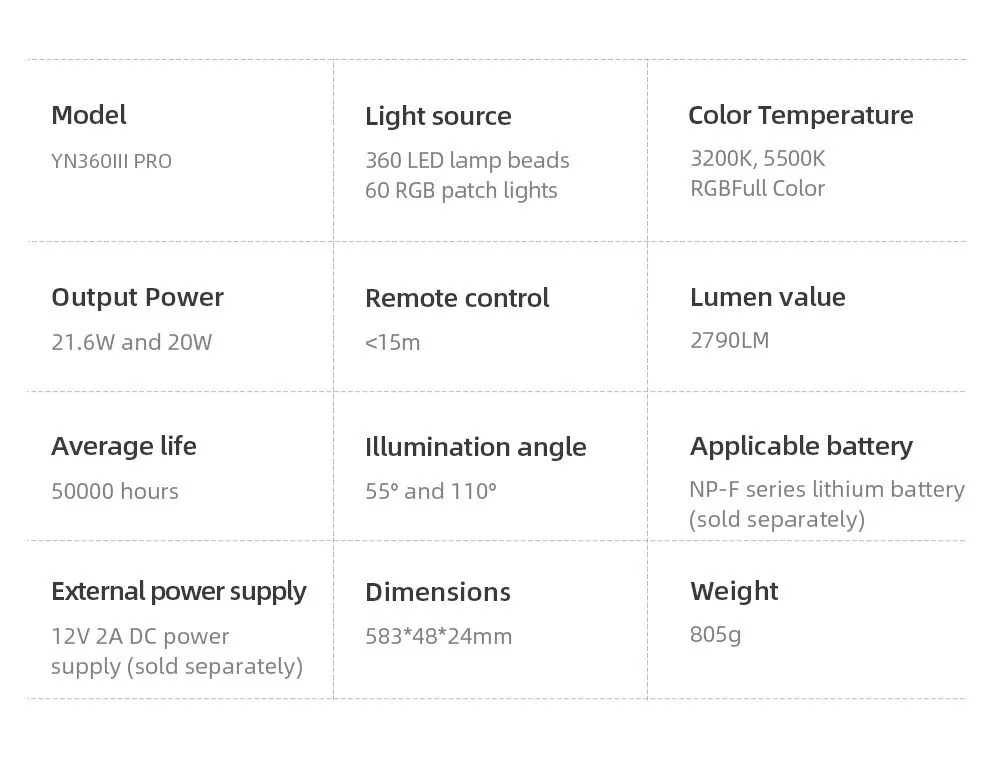The height and width of the screenshot is (762, 990).
Task: Select the 583*48*24mm dimensions value
Action: click(x=438, y=636)
